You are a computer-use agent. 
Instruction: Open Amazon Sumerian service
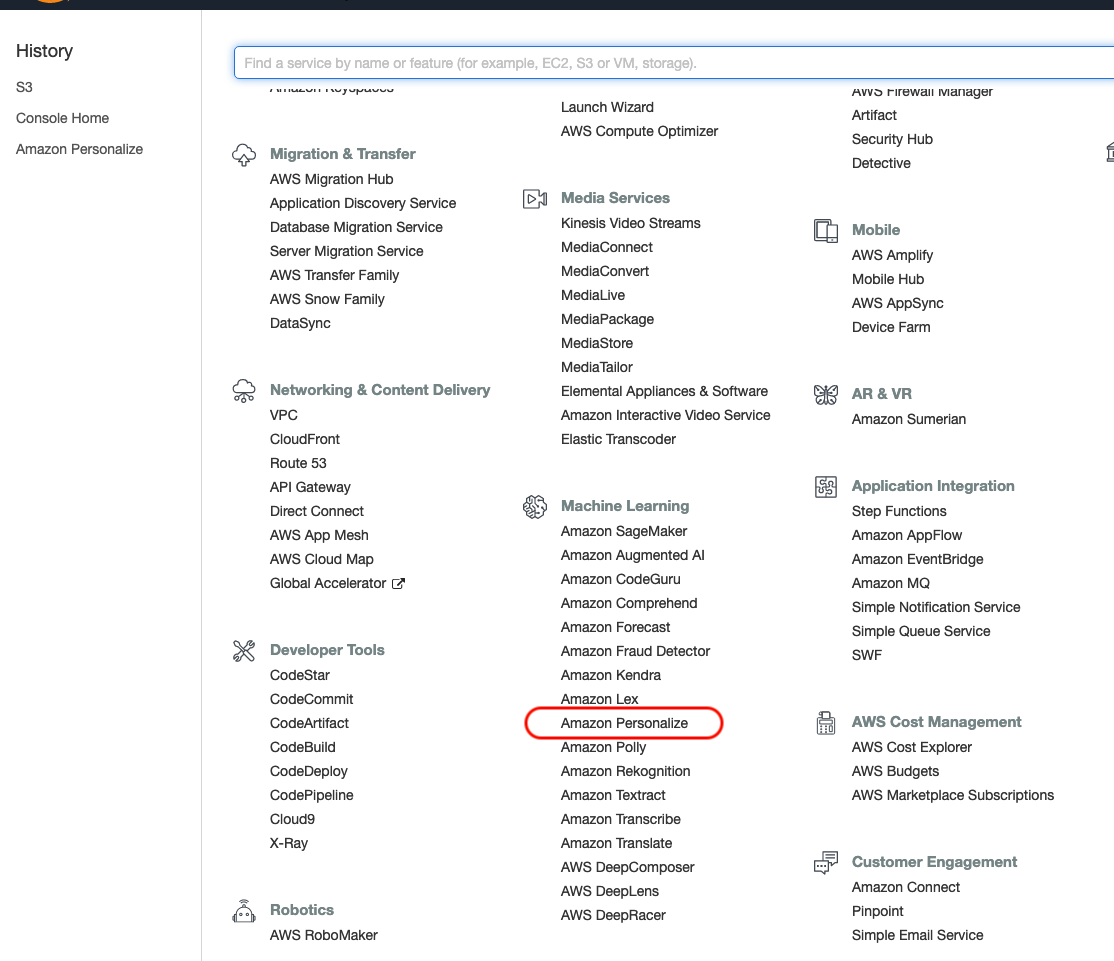(x=909, y=419)
